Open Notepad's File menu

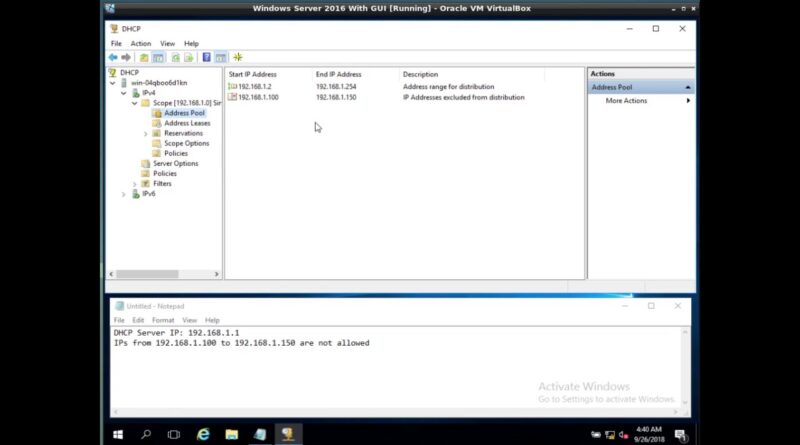click(119, 320)
